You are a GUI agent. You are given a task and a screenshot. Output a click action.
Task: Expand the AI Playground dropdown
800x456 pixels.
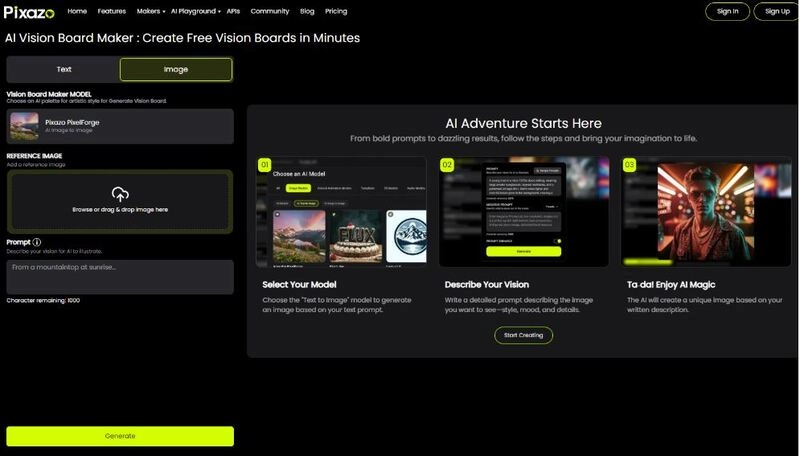[195, 11]
